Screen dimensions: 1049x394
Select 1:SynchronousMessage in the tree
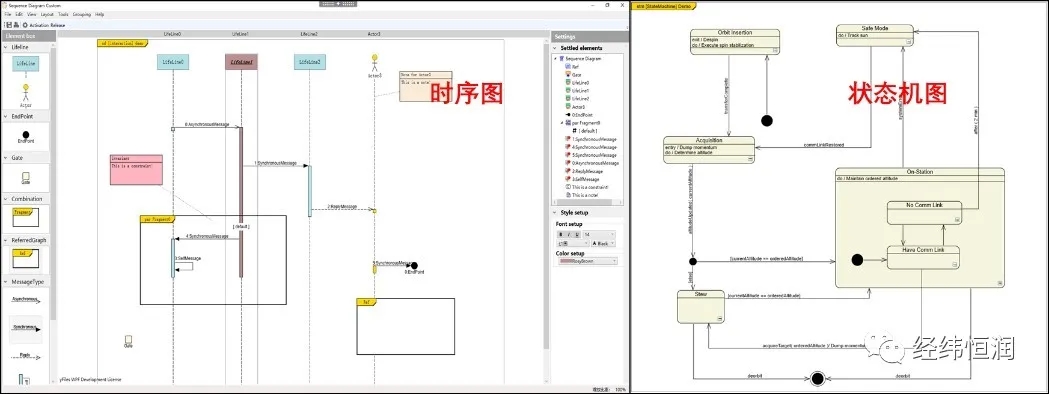click(x=594, y=139)
